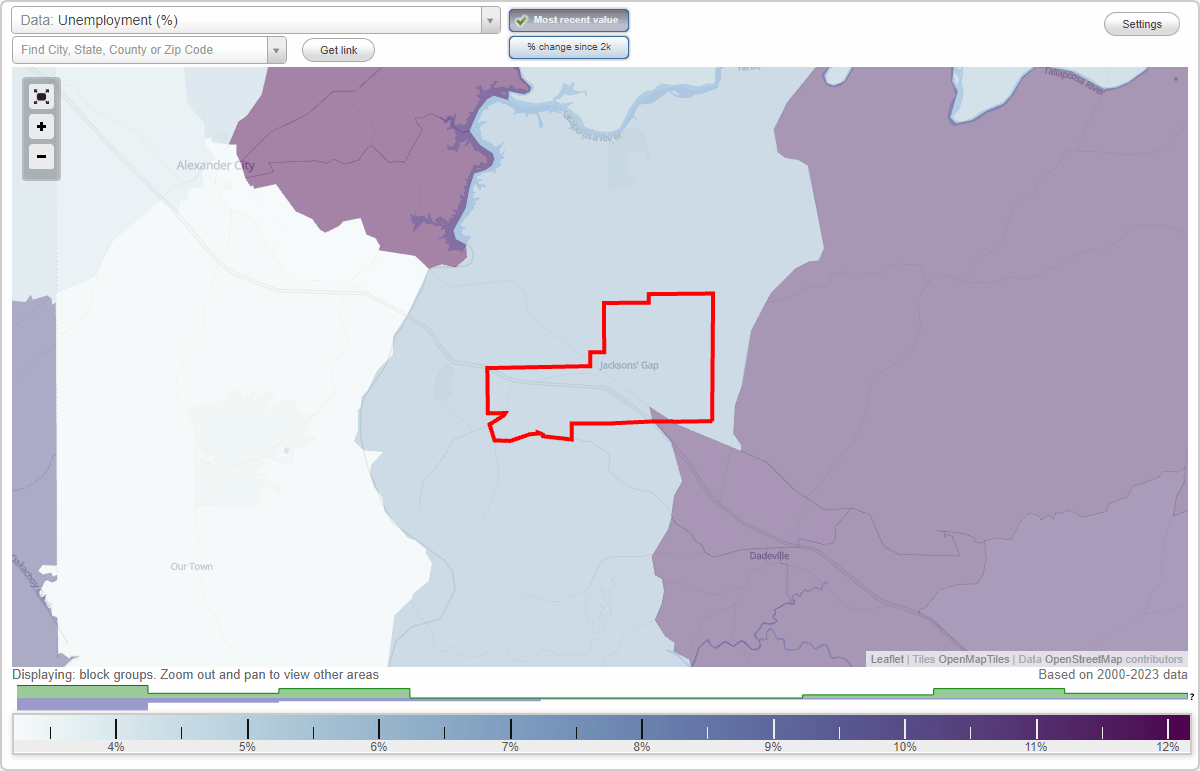Click the fullscreen extent icon on the map
This screenshot has width=1200, height=771.
41,96
